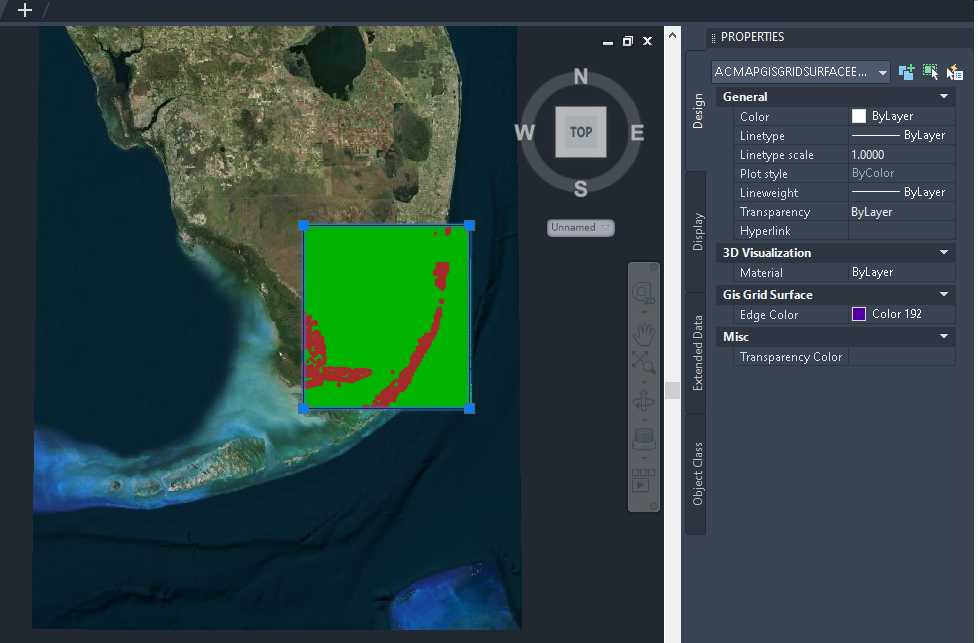The image size is (978, 643).
Task: Click North on the ViewCube compass
Action: click(580, 75)
